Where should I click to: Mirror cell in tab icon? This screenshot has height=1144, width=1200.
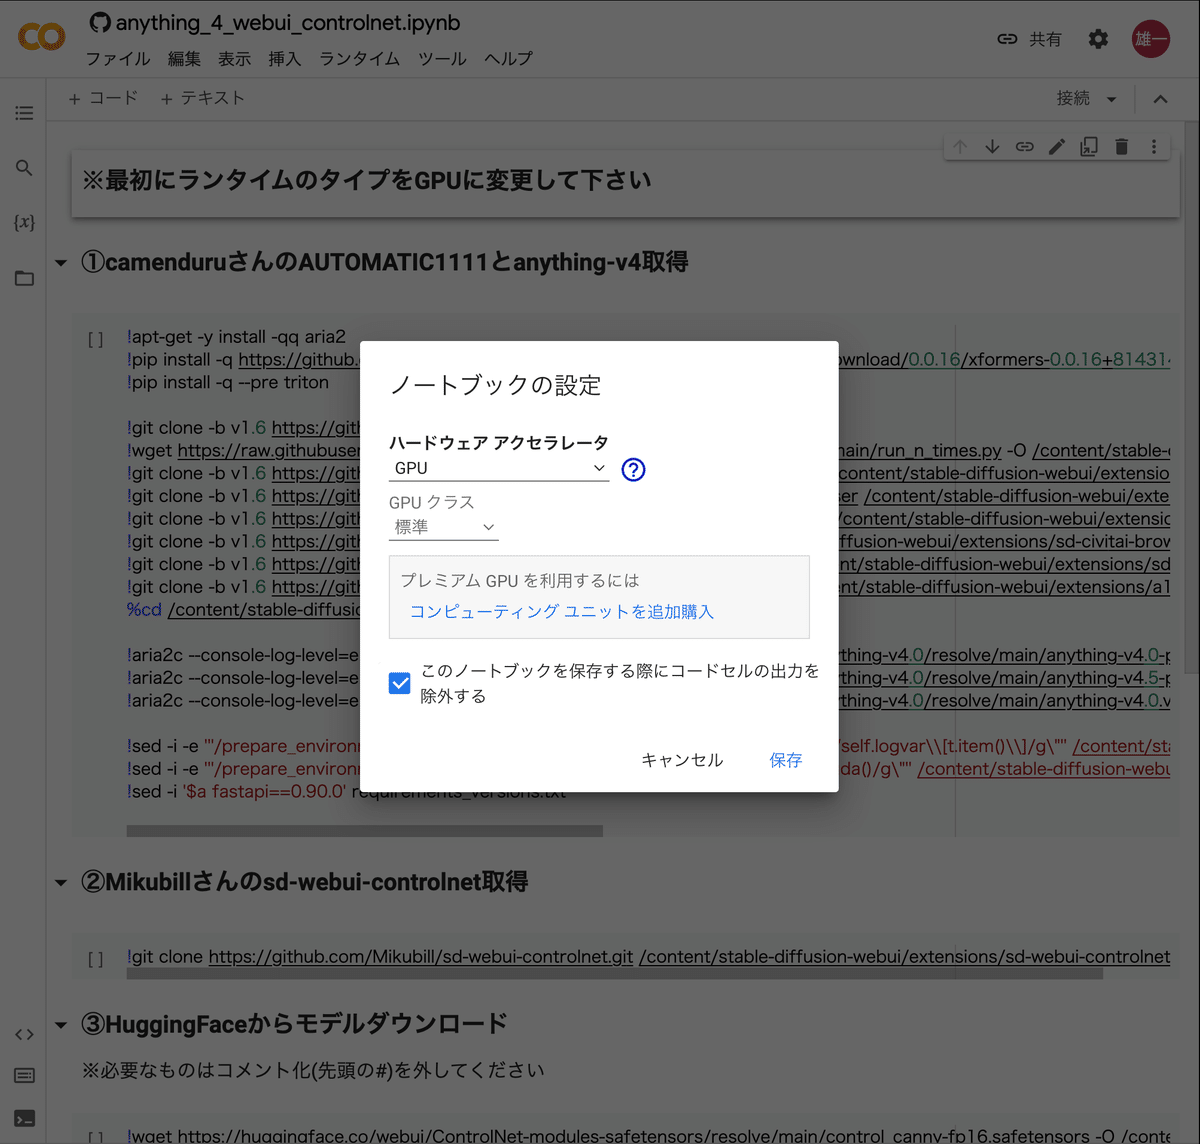pyautogui.click(x=1089, y=147)
